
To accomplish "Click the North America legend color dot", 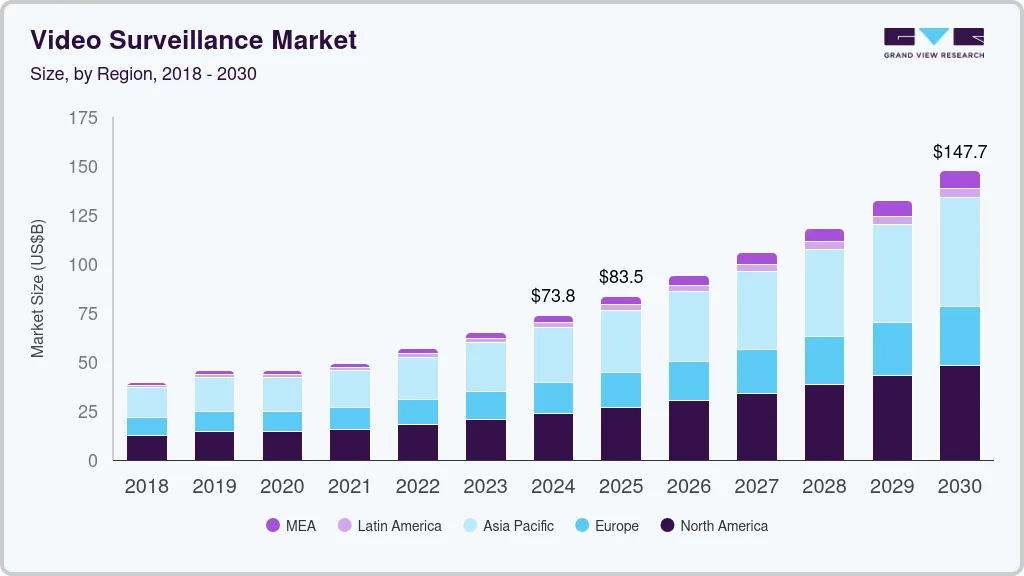I will [x=666, y=526].
